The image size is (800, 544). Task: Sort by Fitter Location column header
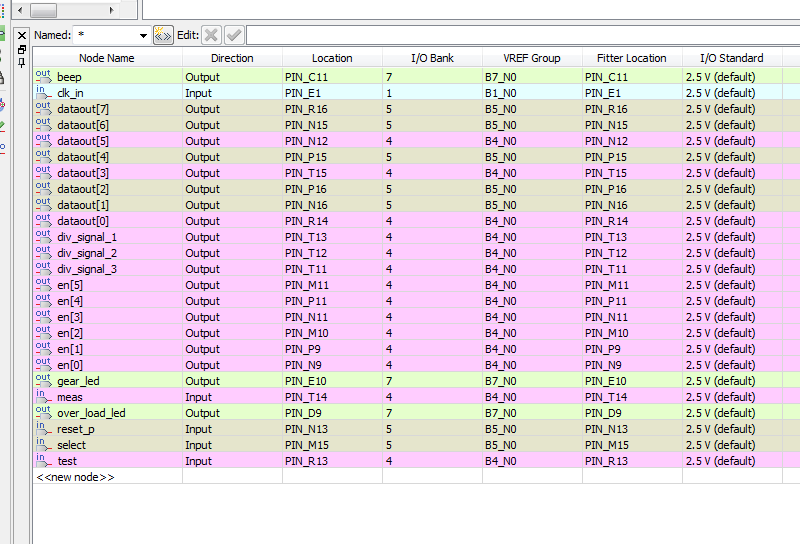(632, 58)
